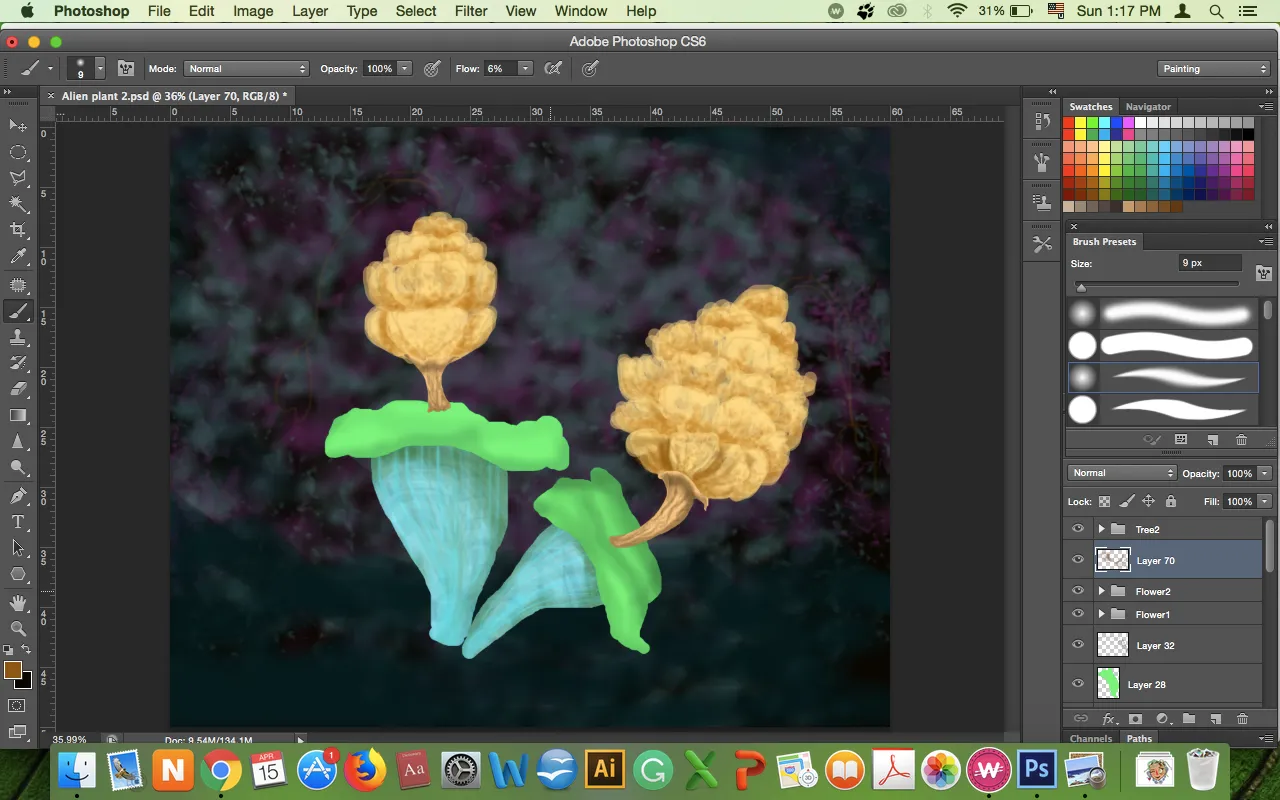Select the Layer 32 thumbnail

tap(1113, 645)
